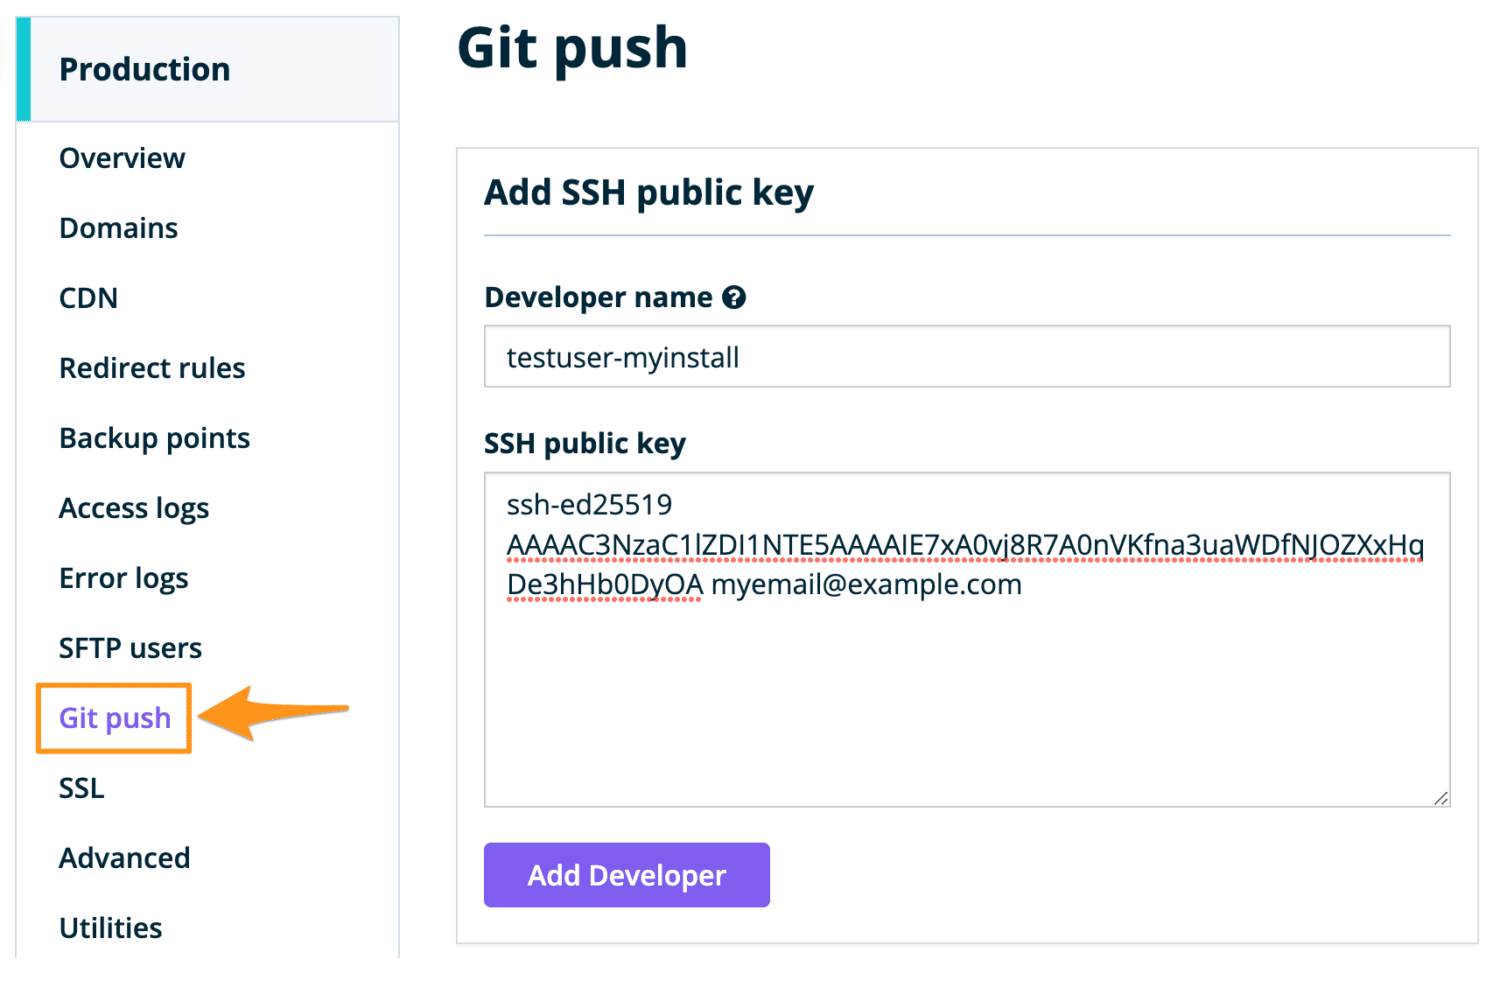Open SFTP users page
The width and height of the screenshot is (1500, 994).
pyautogui.click(x=130, y=647)
